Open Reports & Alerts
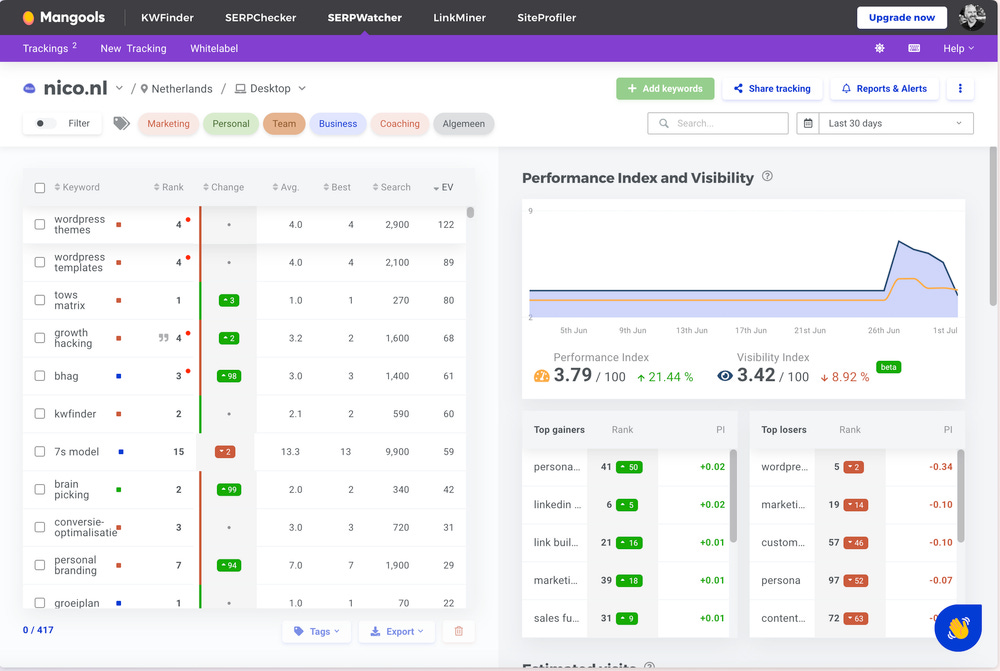The height and width of the screenshot is (671, 1000). [x=885, y=89]
